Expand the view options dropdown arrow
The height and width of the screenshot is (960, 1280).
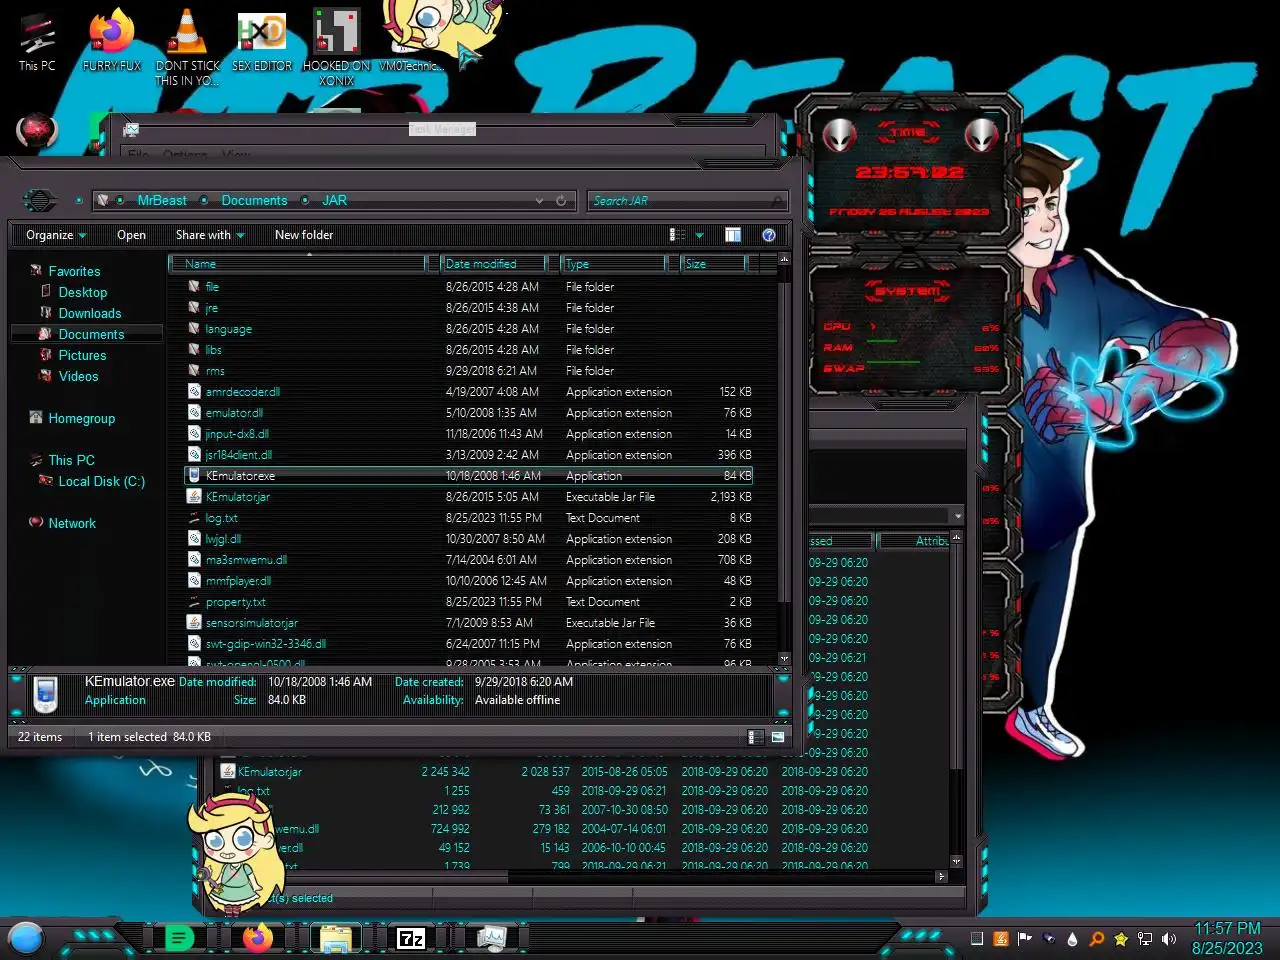pyautogui.click(x=699, y=235)
